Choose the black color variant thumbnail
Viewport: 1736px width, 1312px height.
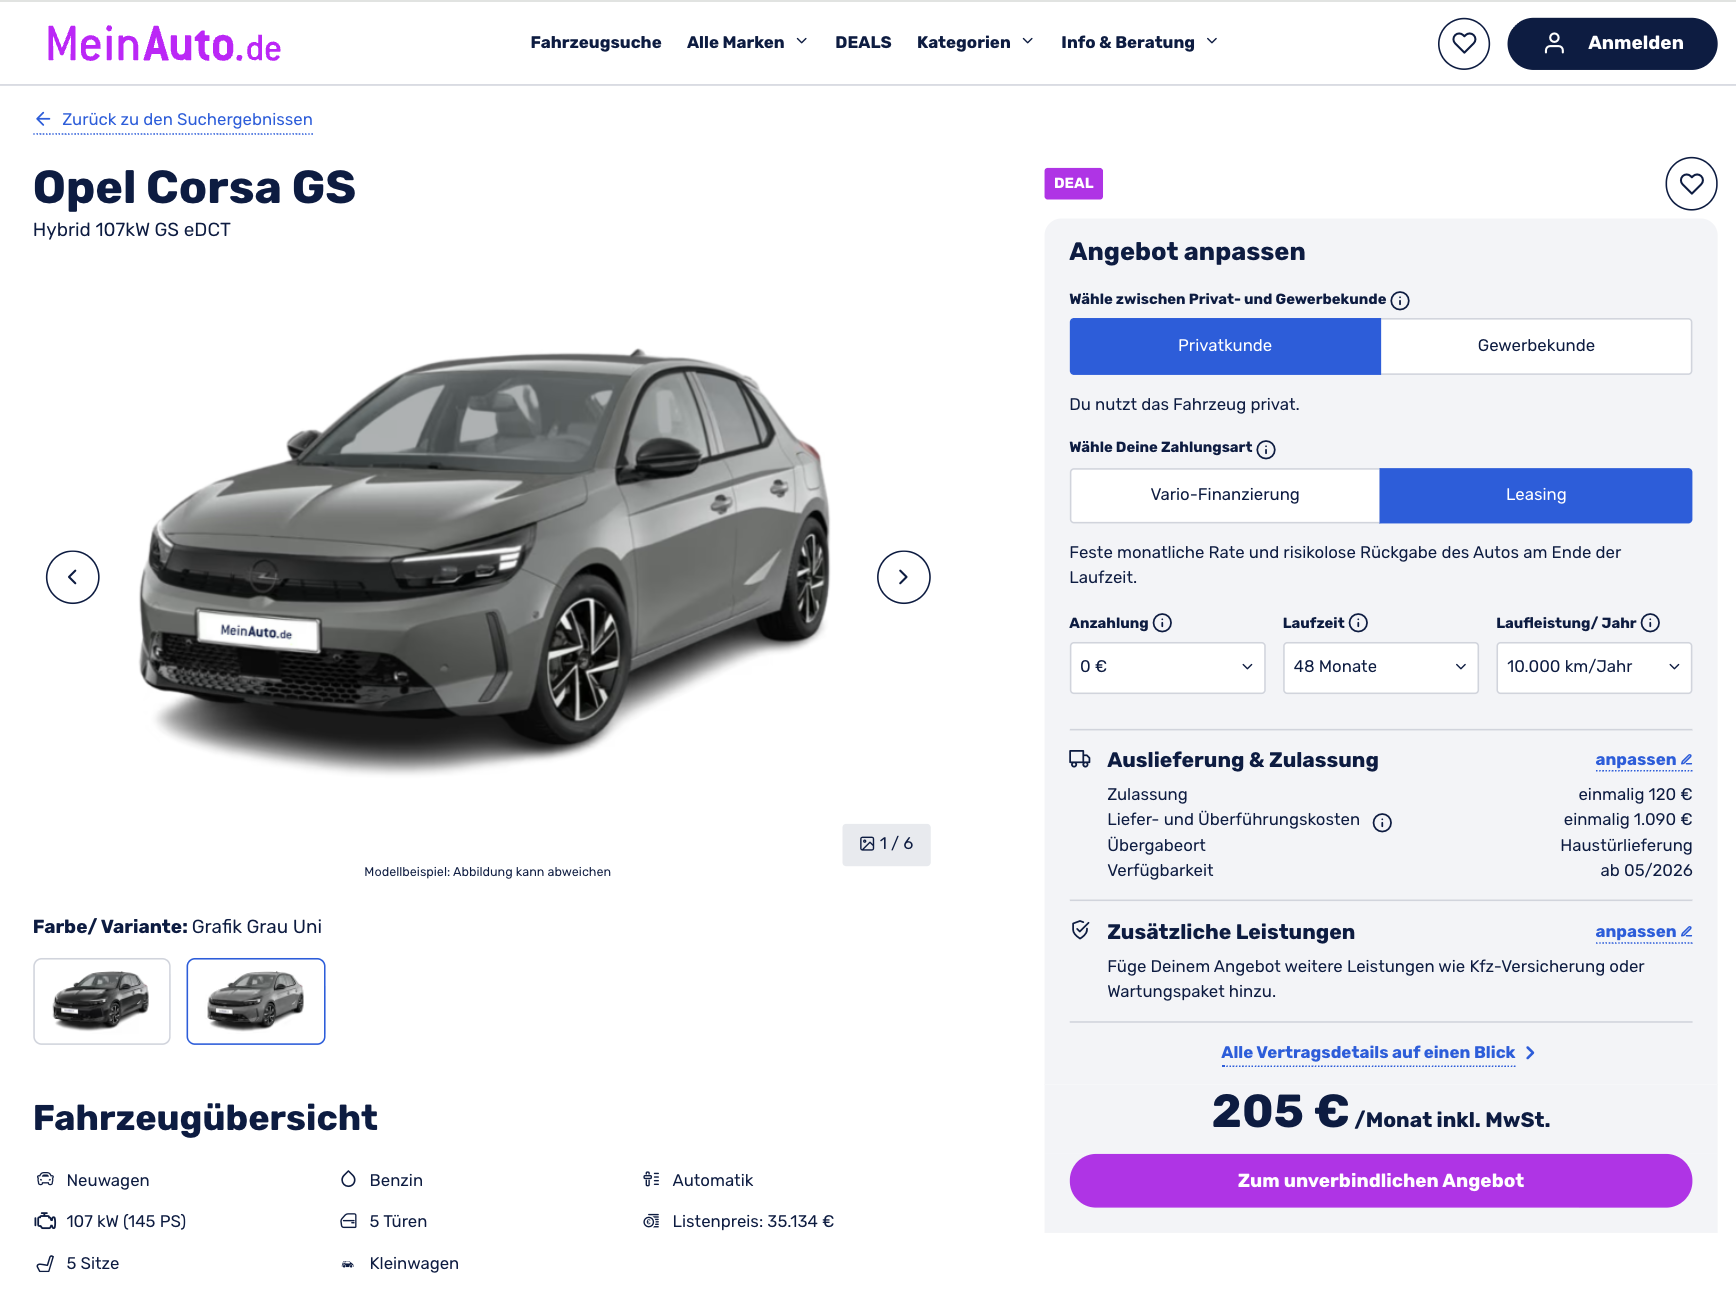coord(102,1001)
